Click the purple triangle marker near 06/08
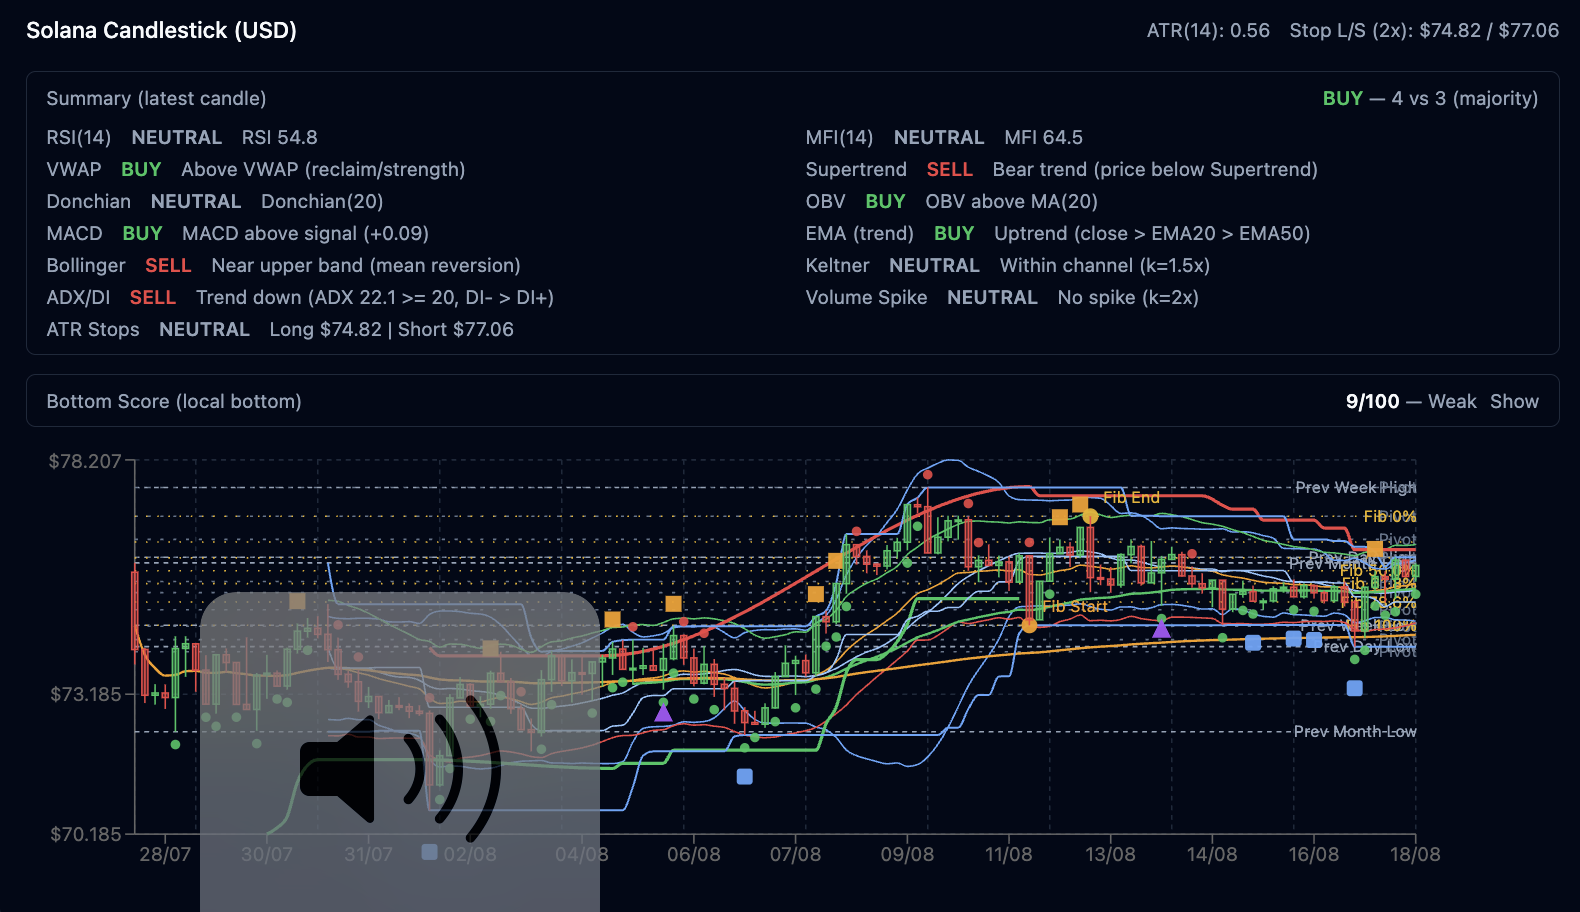 tap(663, 712)
